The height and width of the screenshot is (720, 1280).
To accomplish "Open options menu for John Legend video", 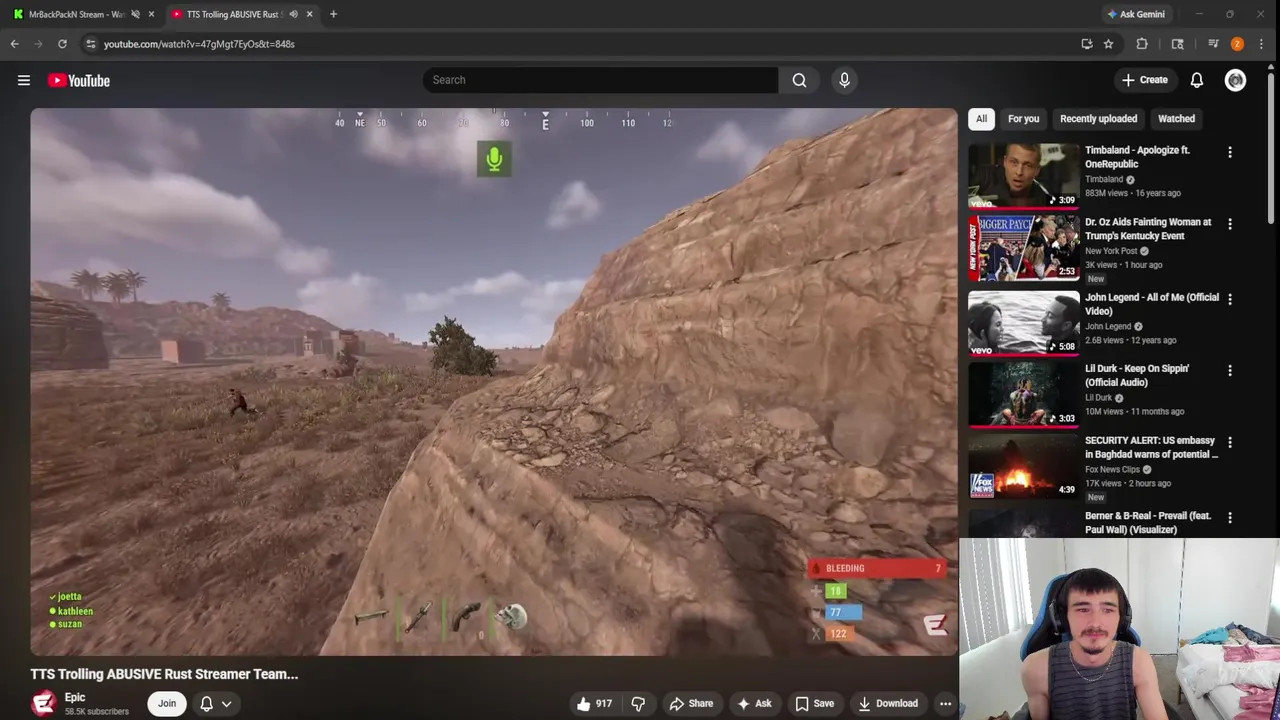I will (1230, 299).
